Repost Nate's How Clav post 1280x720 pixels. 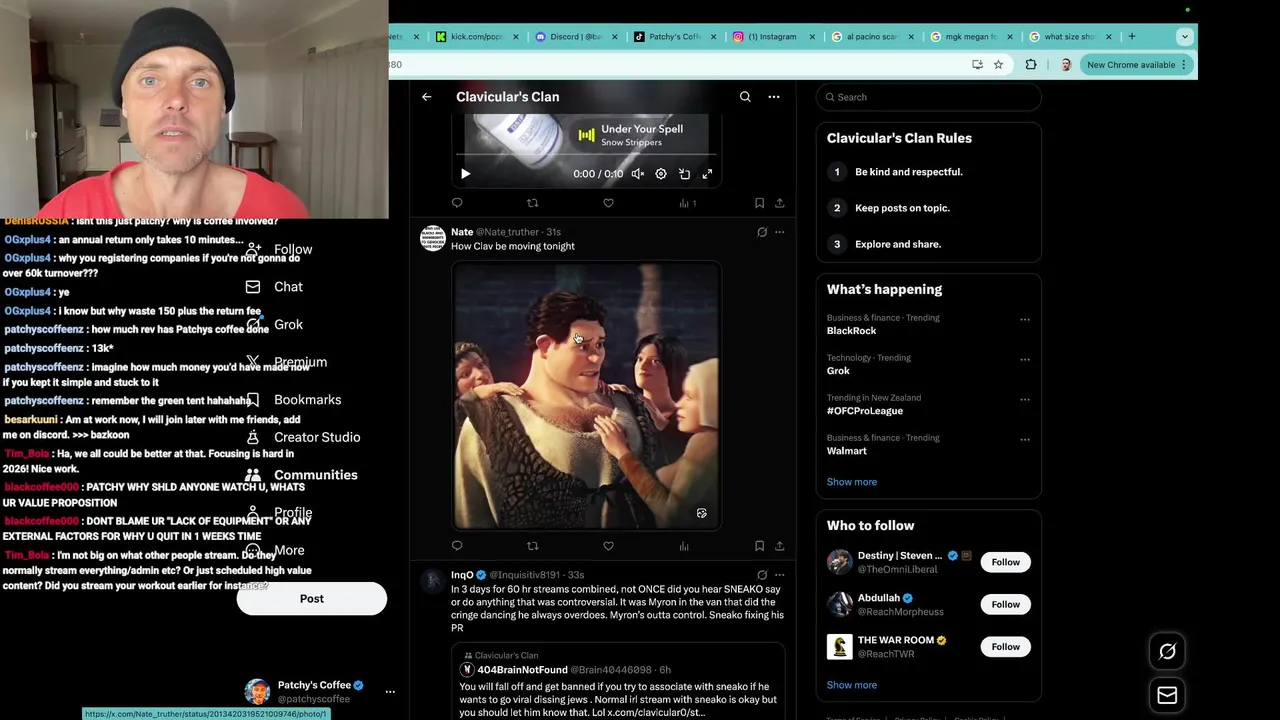tap(532, 546)
